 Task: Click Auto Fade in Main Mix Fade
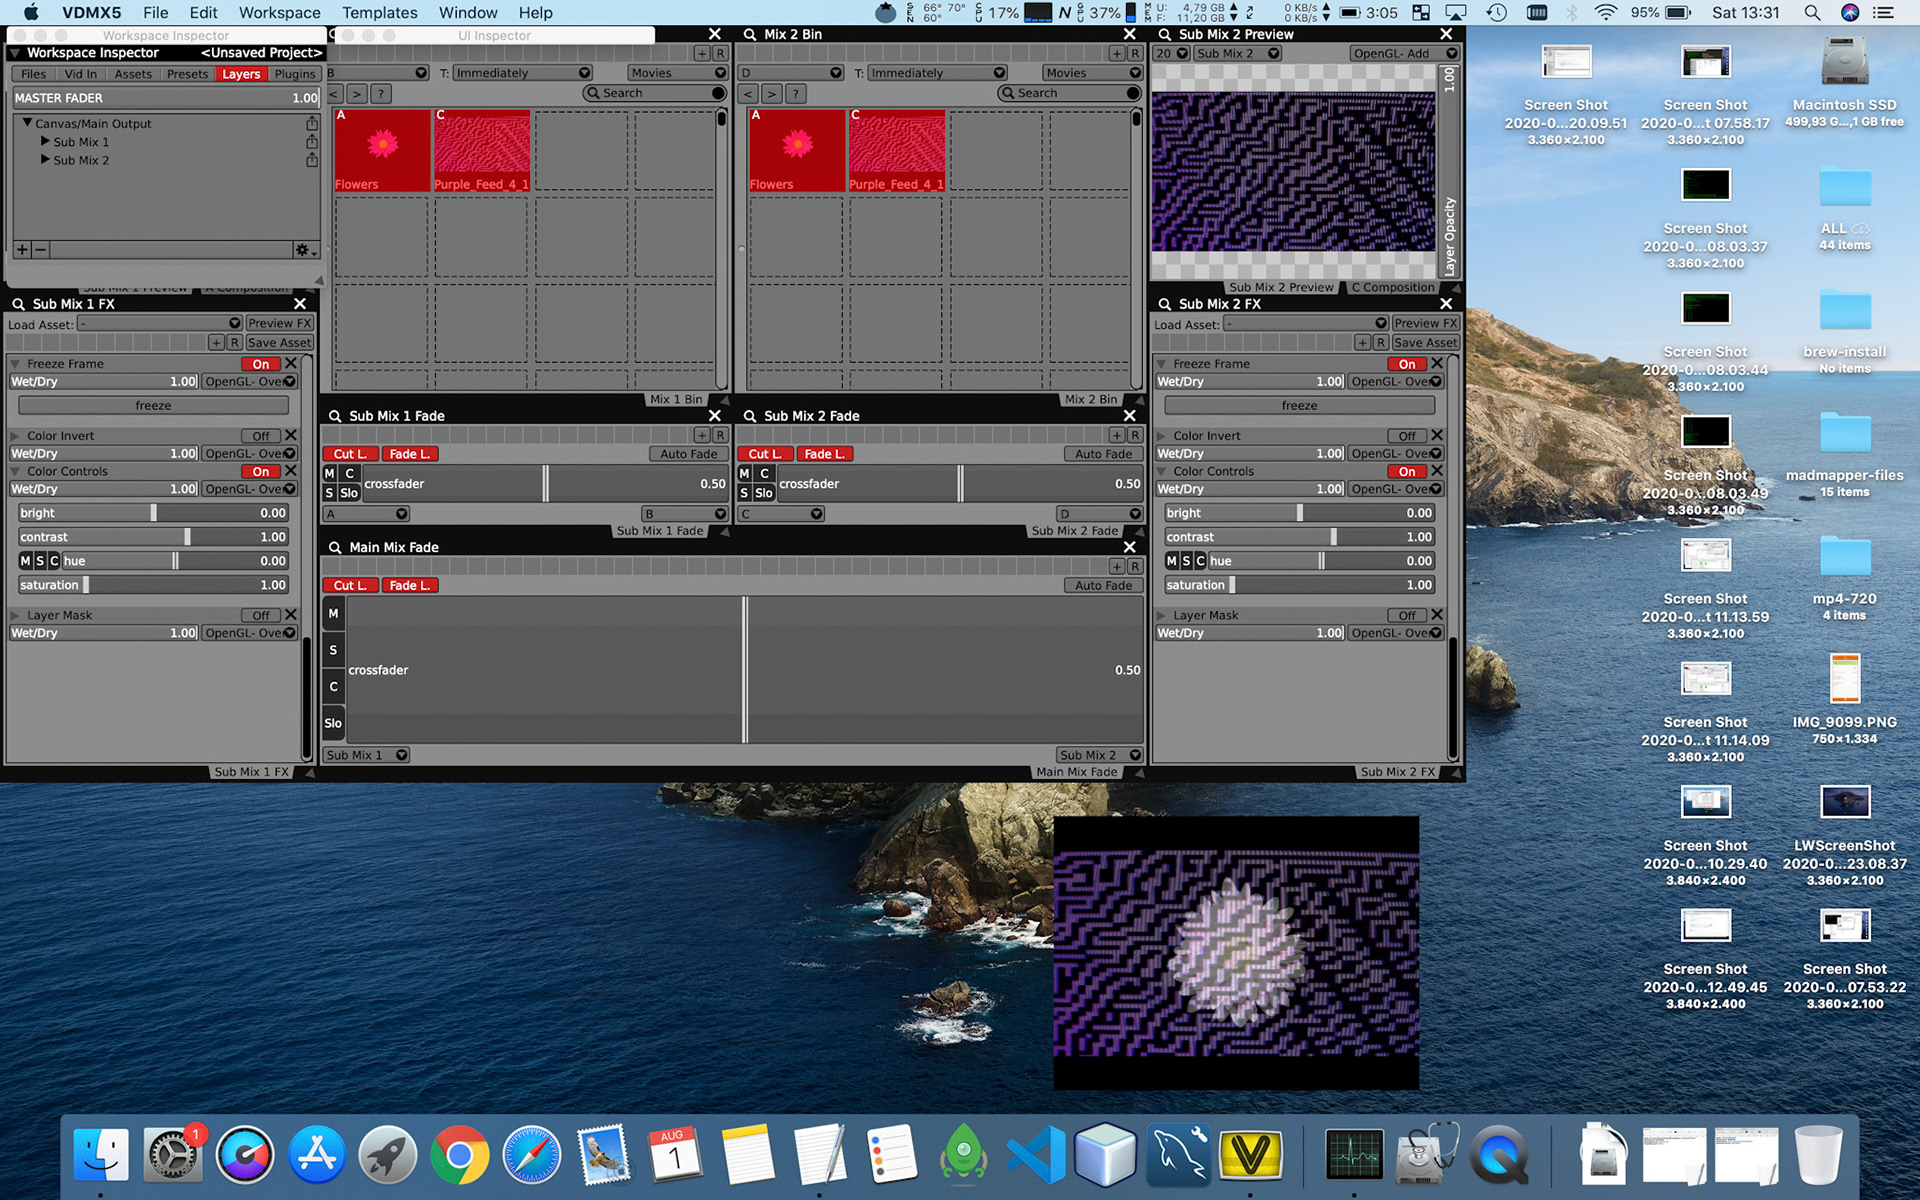1103,586
